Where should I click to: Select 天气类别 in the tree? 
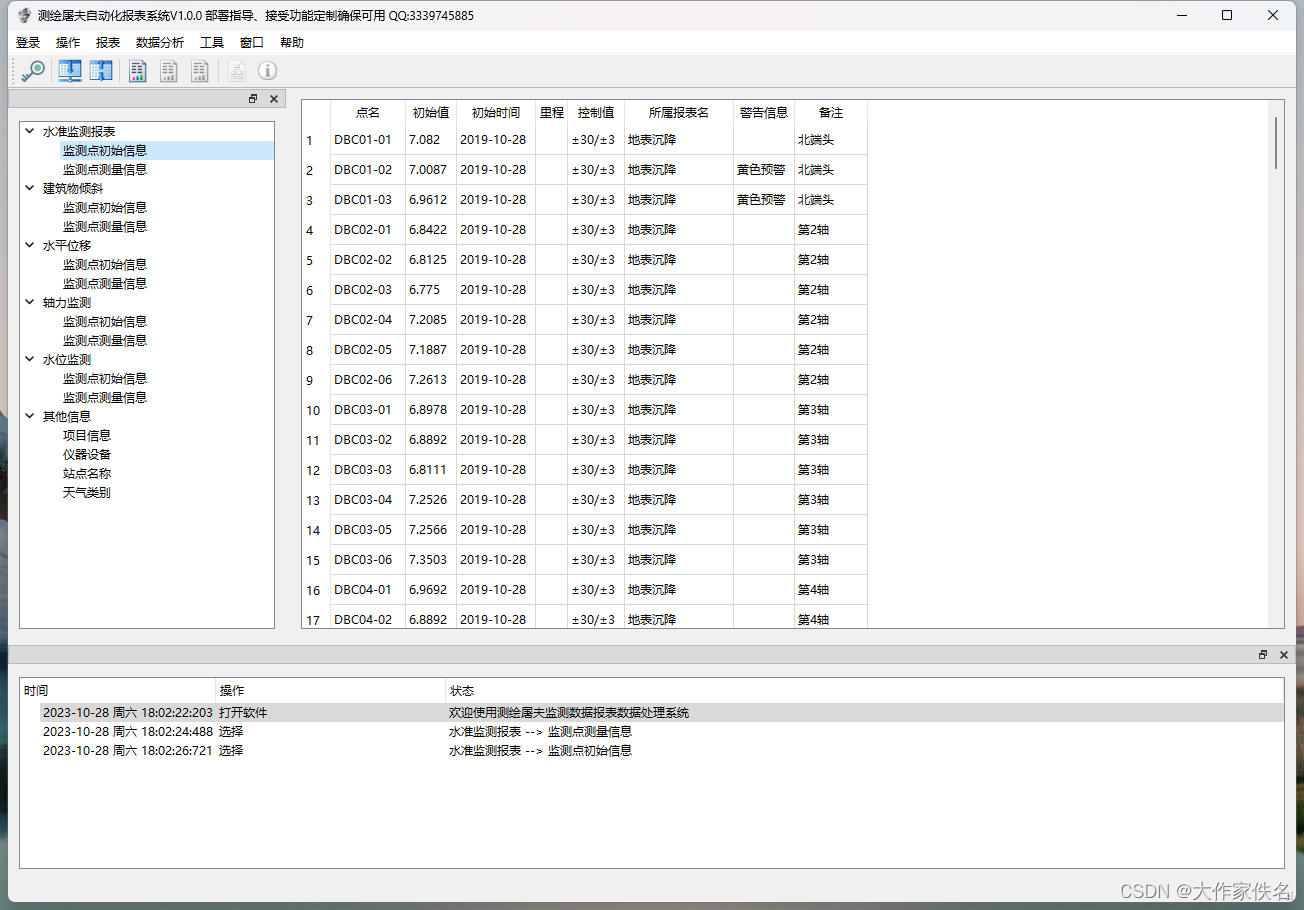click(x=87, y=493)
